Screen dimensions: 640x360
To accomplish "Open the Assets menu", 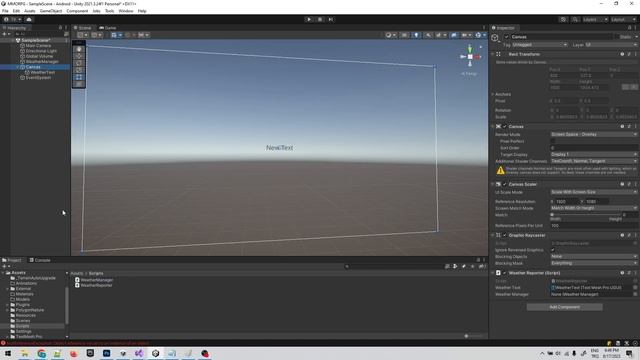I will pos(30,11).
